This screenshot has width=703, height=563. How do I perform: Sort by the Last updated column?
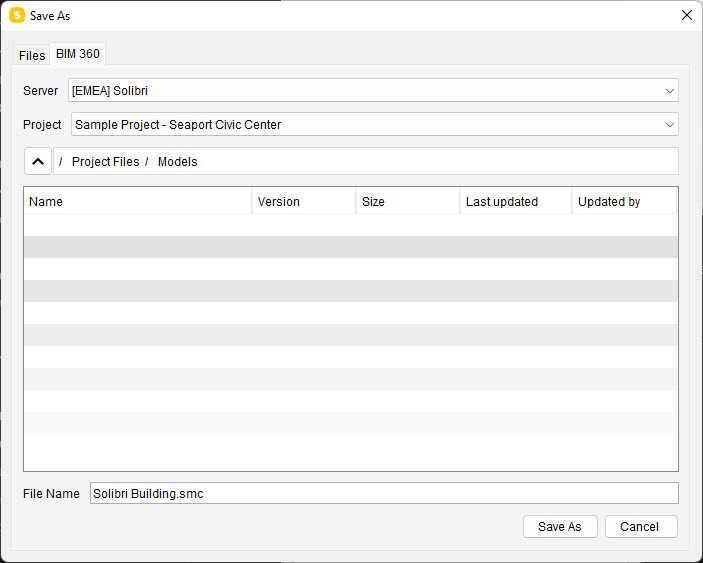click(515, 202)
